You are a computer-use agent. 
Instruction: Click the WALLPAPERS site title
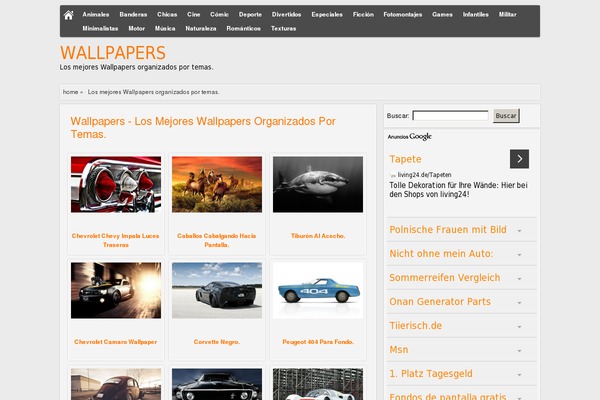click(113, 53)
